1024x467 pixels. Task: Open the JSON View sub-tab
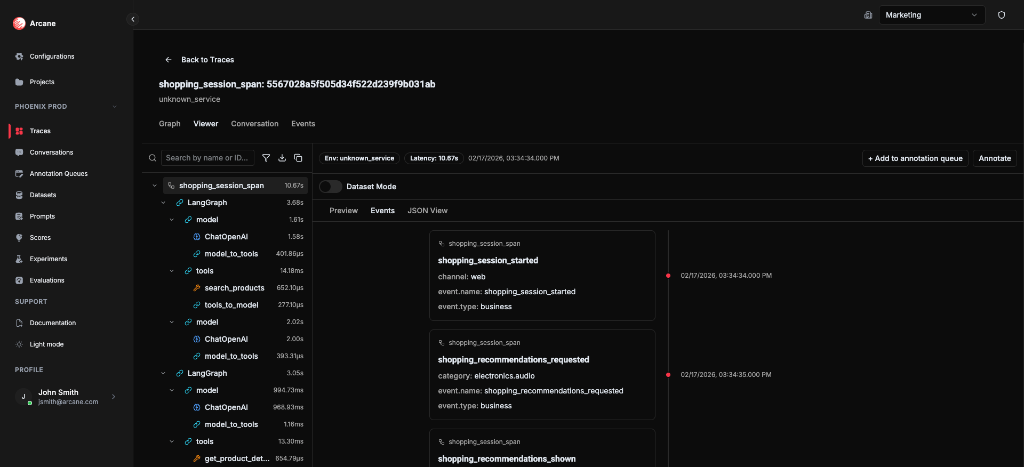(427, 211)
